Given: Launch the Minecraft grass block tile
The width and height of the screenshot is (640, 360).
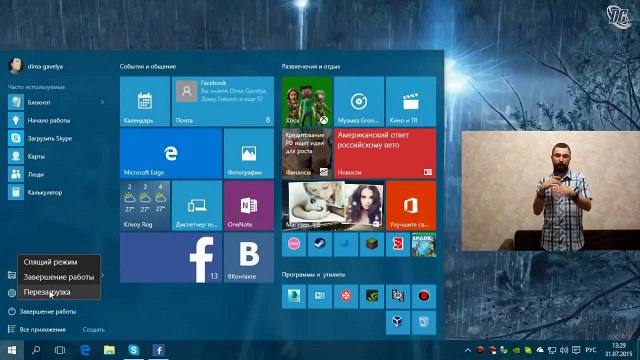Looking at the screenshot, I should pyautogui.click(x=372, y=244).
